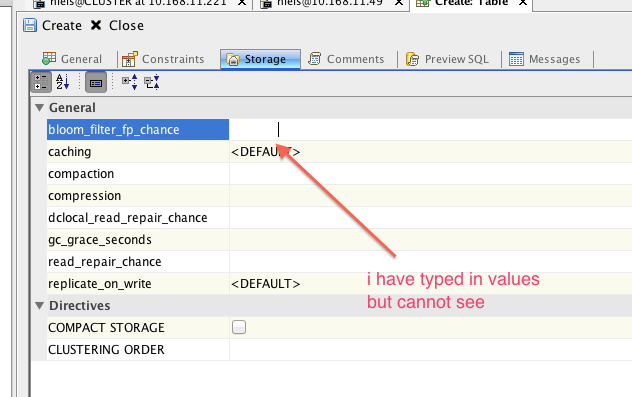Image resolution: width=632 pixels, height=397 pixels.
Task: Enable the COMPACT STORAGE checkbox
Action: click(x=239, y=327)
